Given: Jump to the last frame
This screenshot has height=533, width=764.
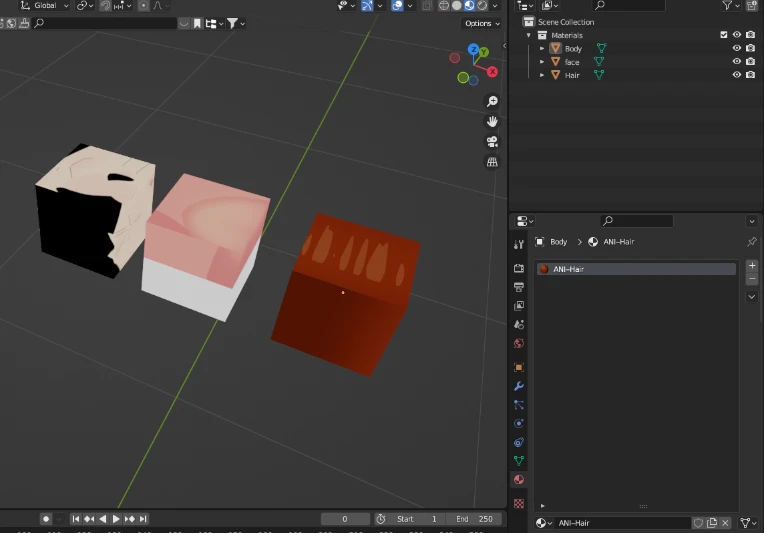Looking at the screenshot, I should (x=143, y=519).
